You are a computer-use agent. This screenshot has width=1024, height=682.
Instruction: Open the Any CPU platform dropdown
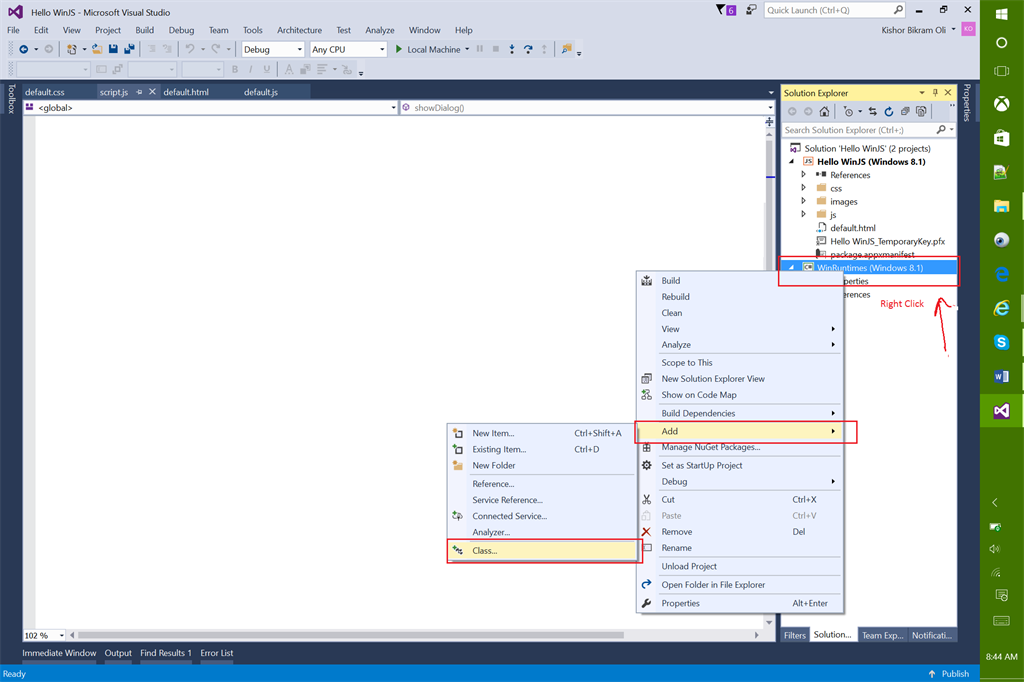[347, 49]
